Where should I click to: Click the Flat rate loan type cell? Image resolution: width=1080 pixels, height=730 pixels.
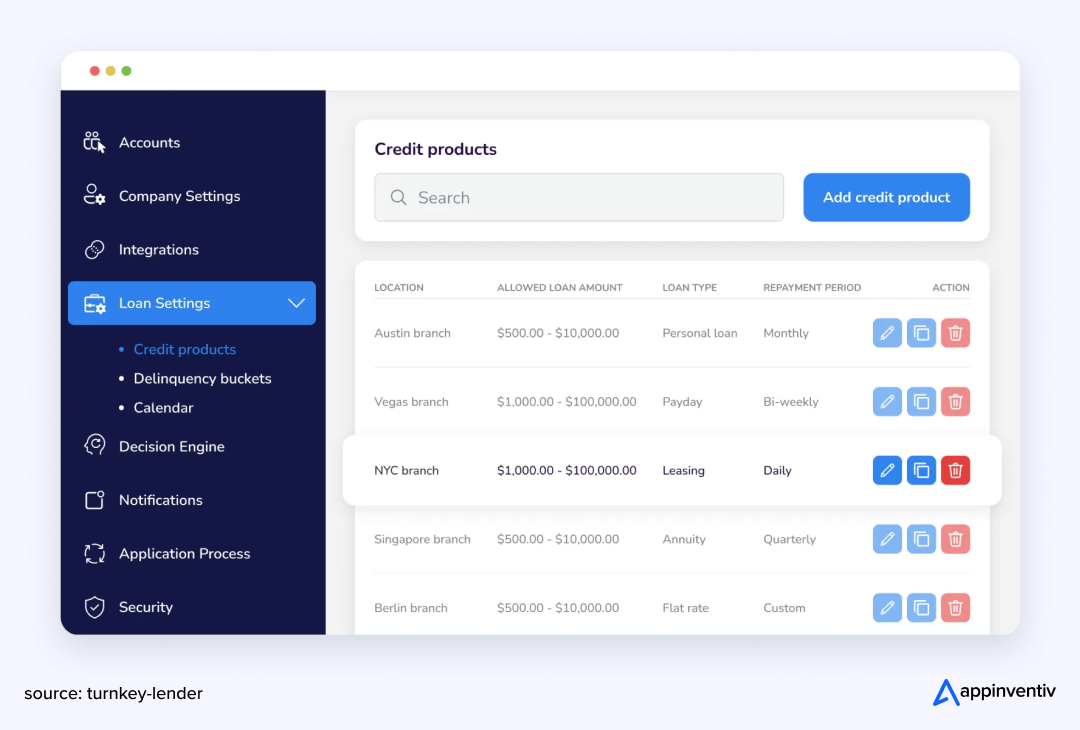pos(685,608)
